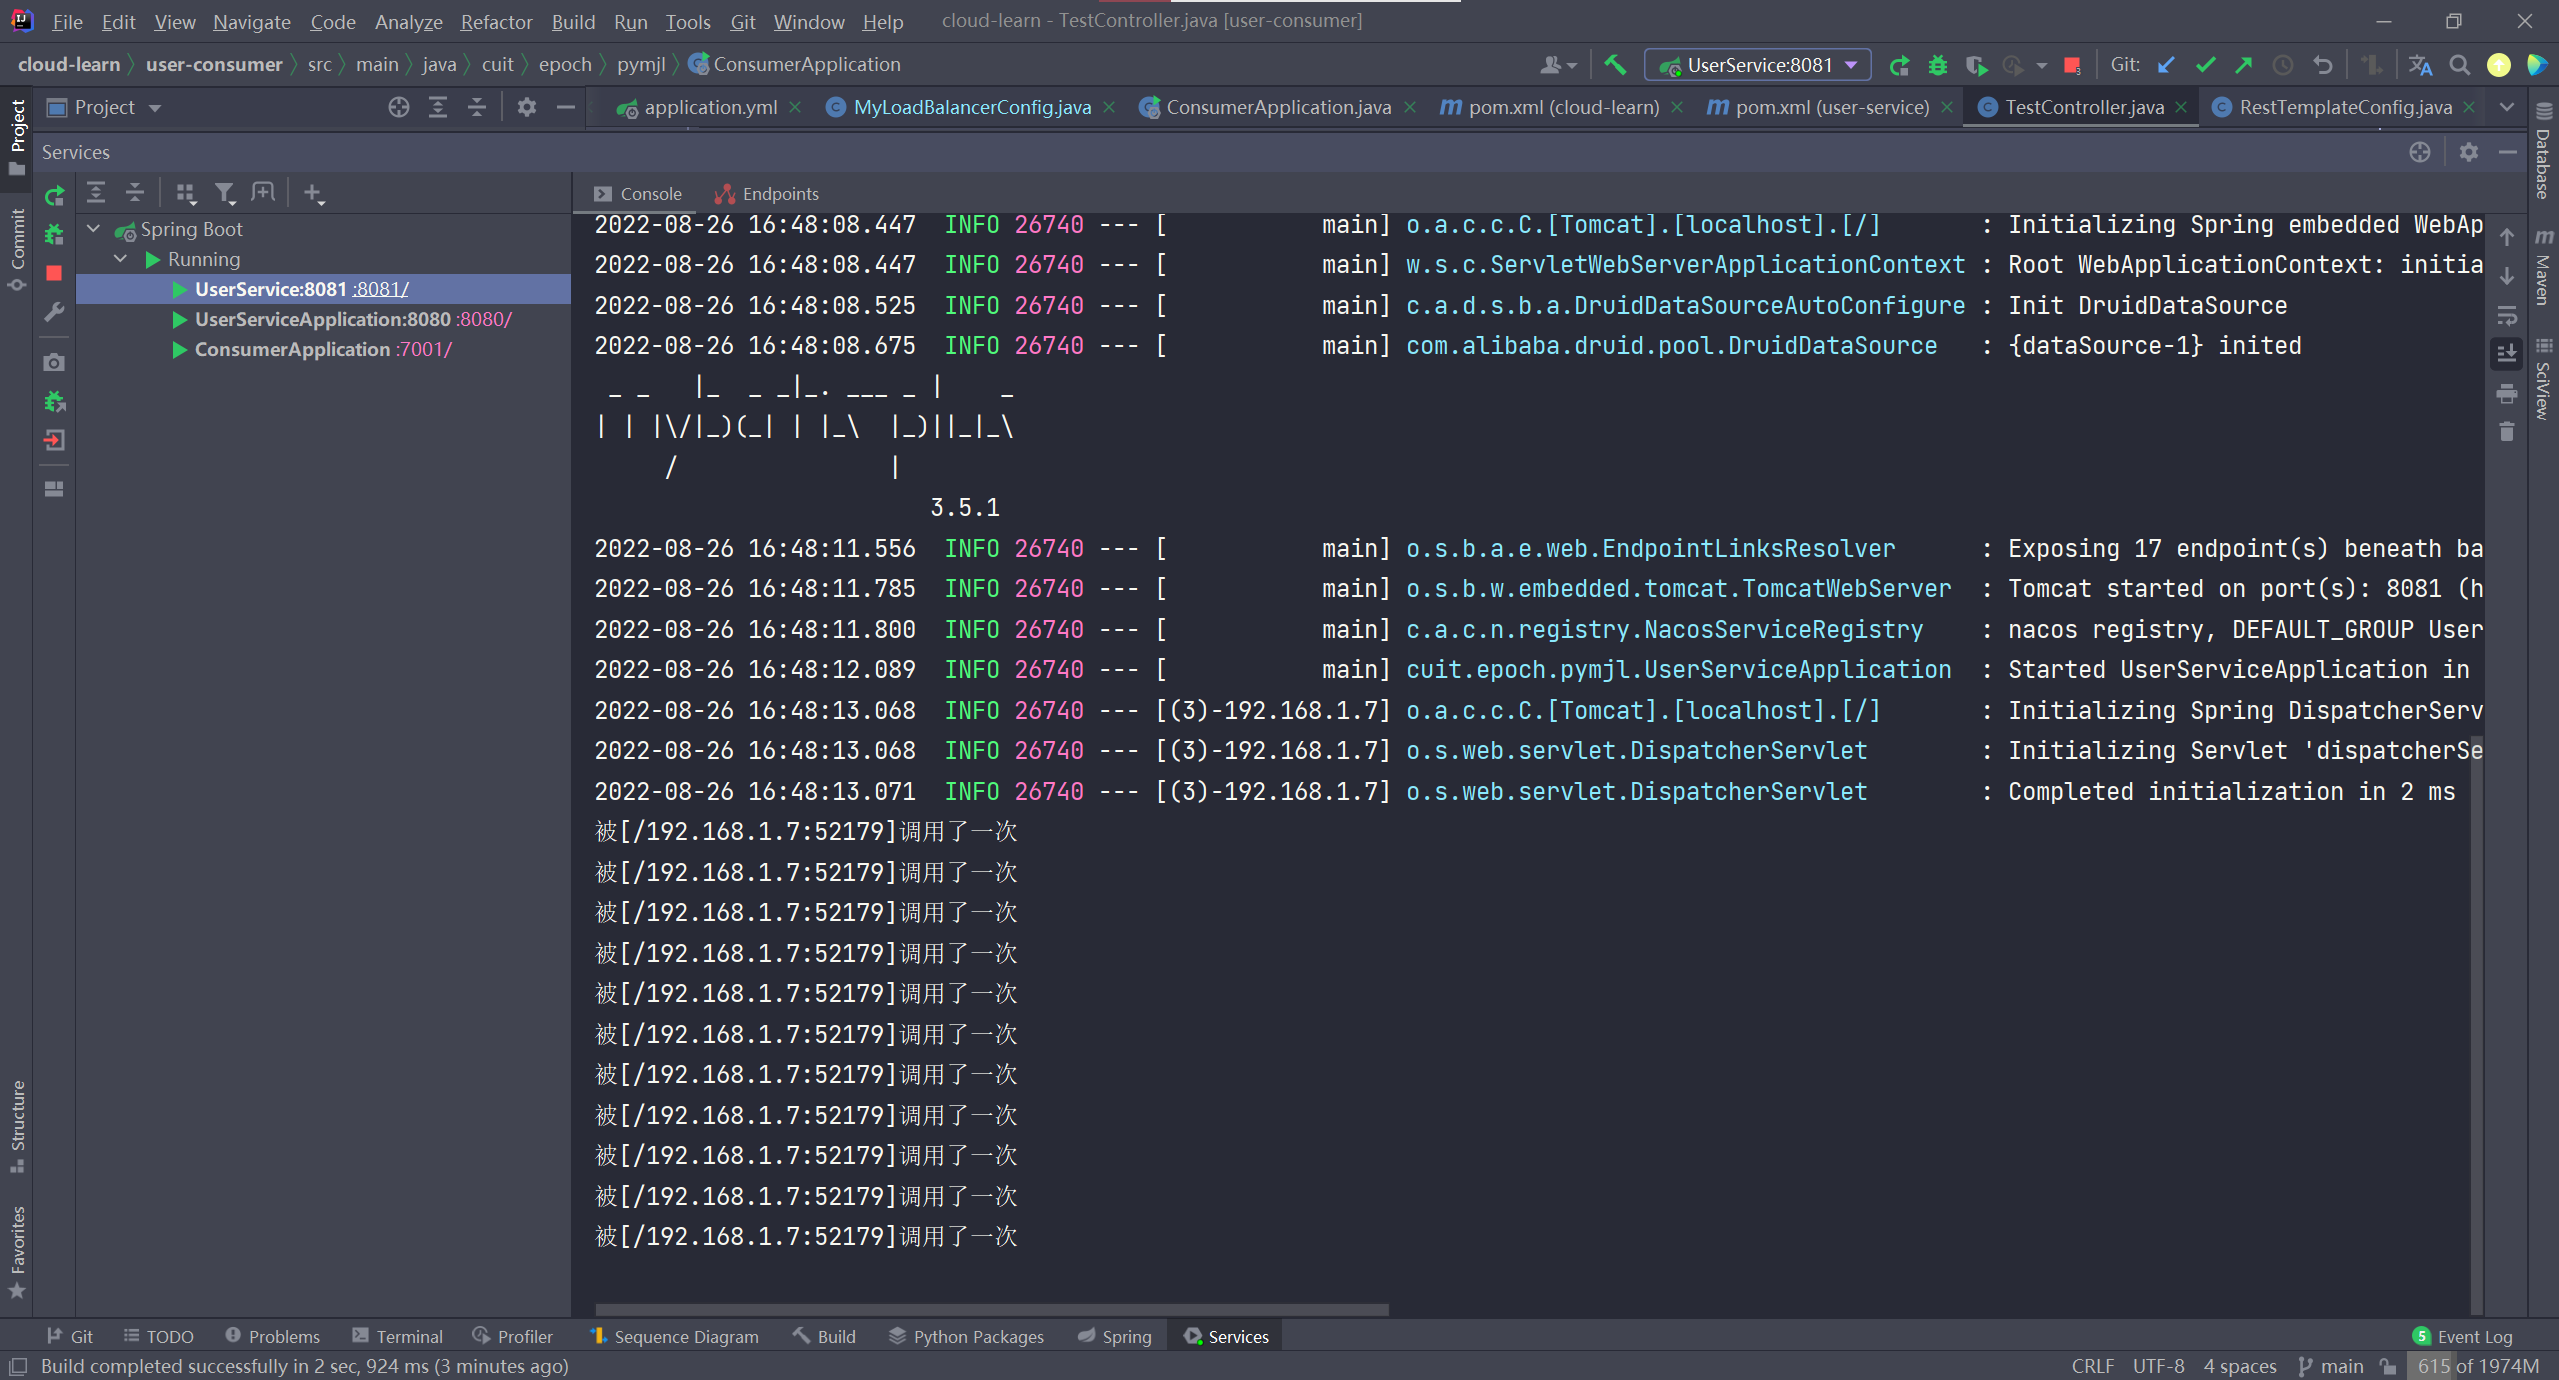The width and height of the screenshot is (2559, 1380).
Task: Rerun the selected service in Services toolbar
Action: coord(55,196)
